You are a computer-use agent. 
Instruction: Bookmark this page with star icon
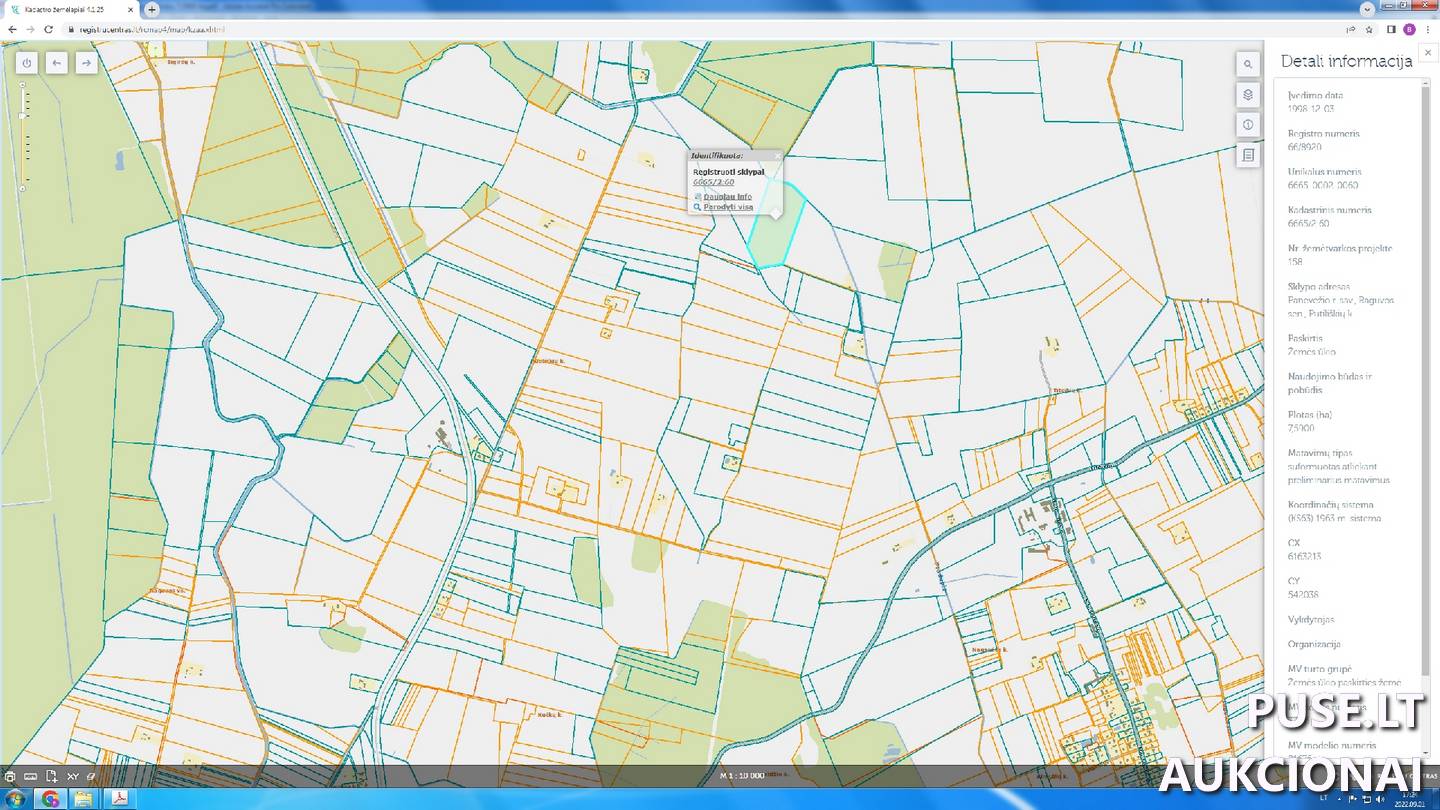pos(1369,29)
